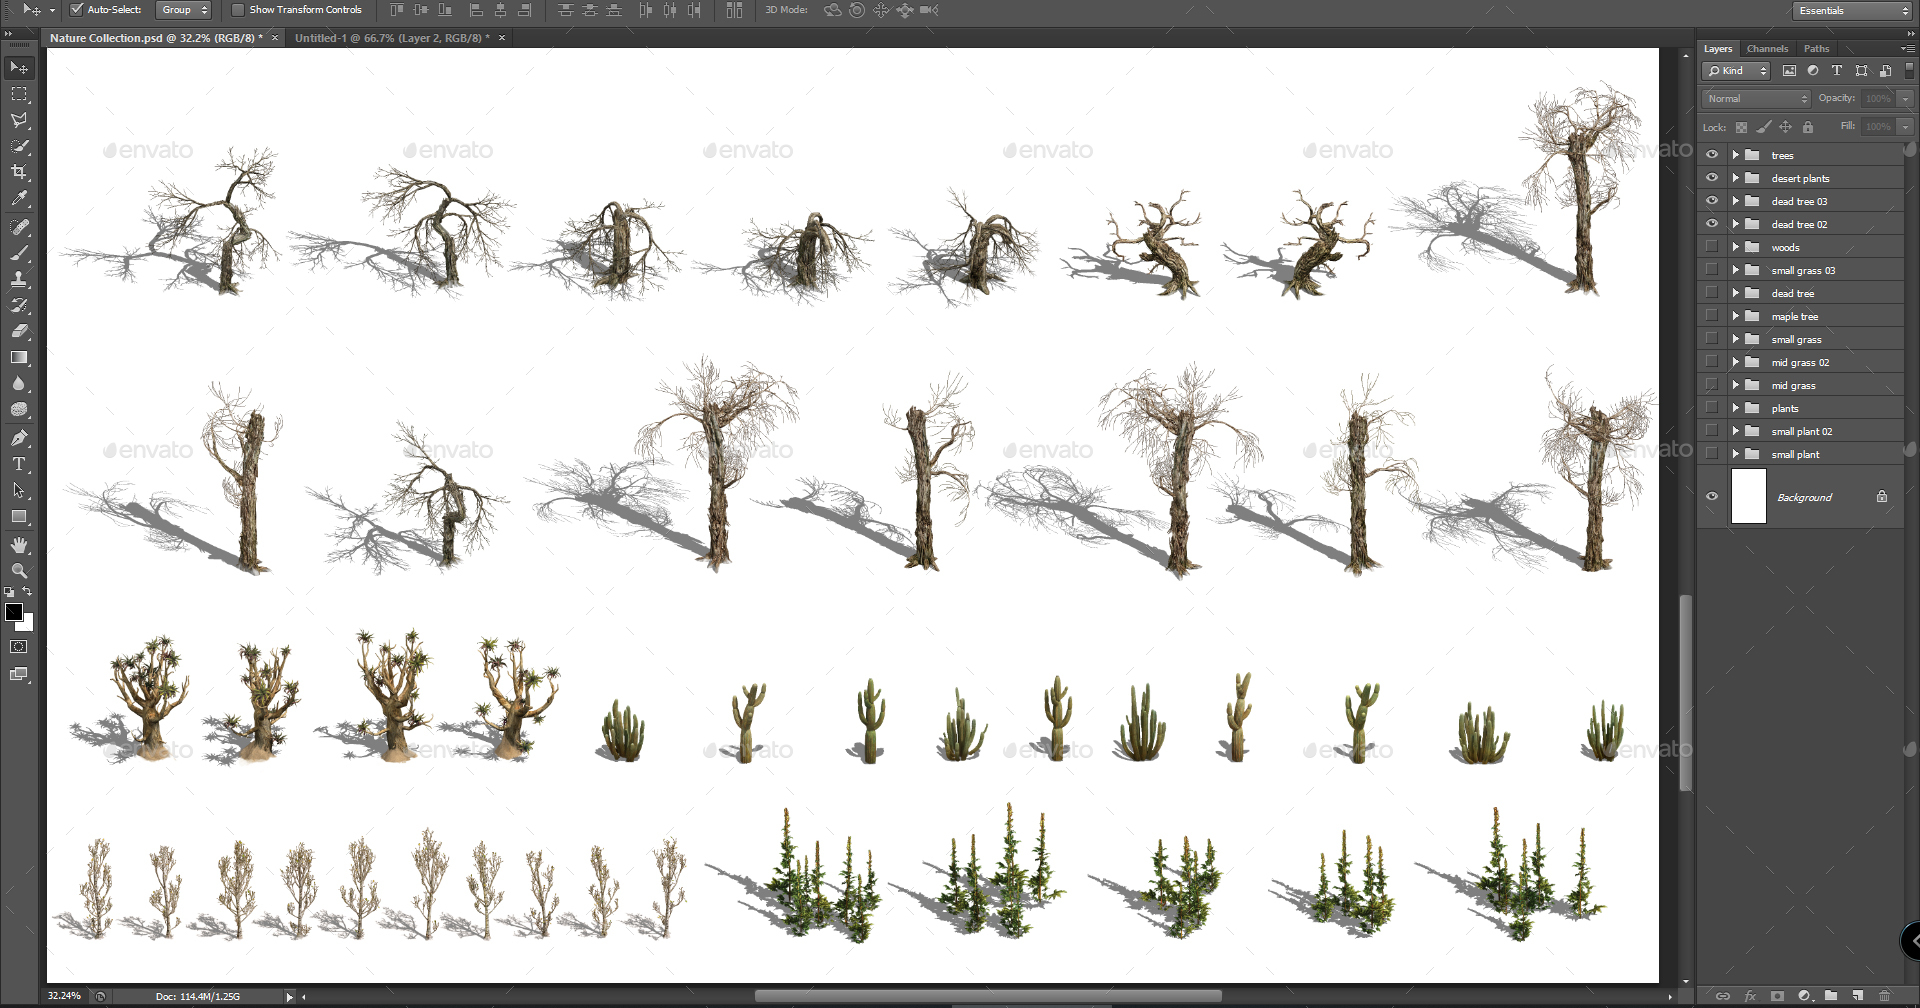The image size is (1920, 1008).
Task: Filter layers by pixel layers icon
Action: pos(1789,71)
